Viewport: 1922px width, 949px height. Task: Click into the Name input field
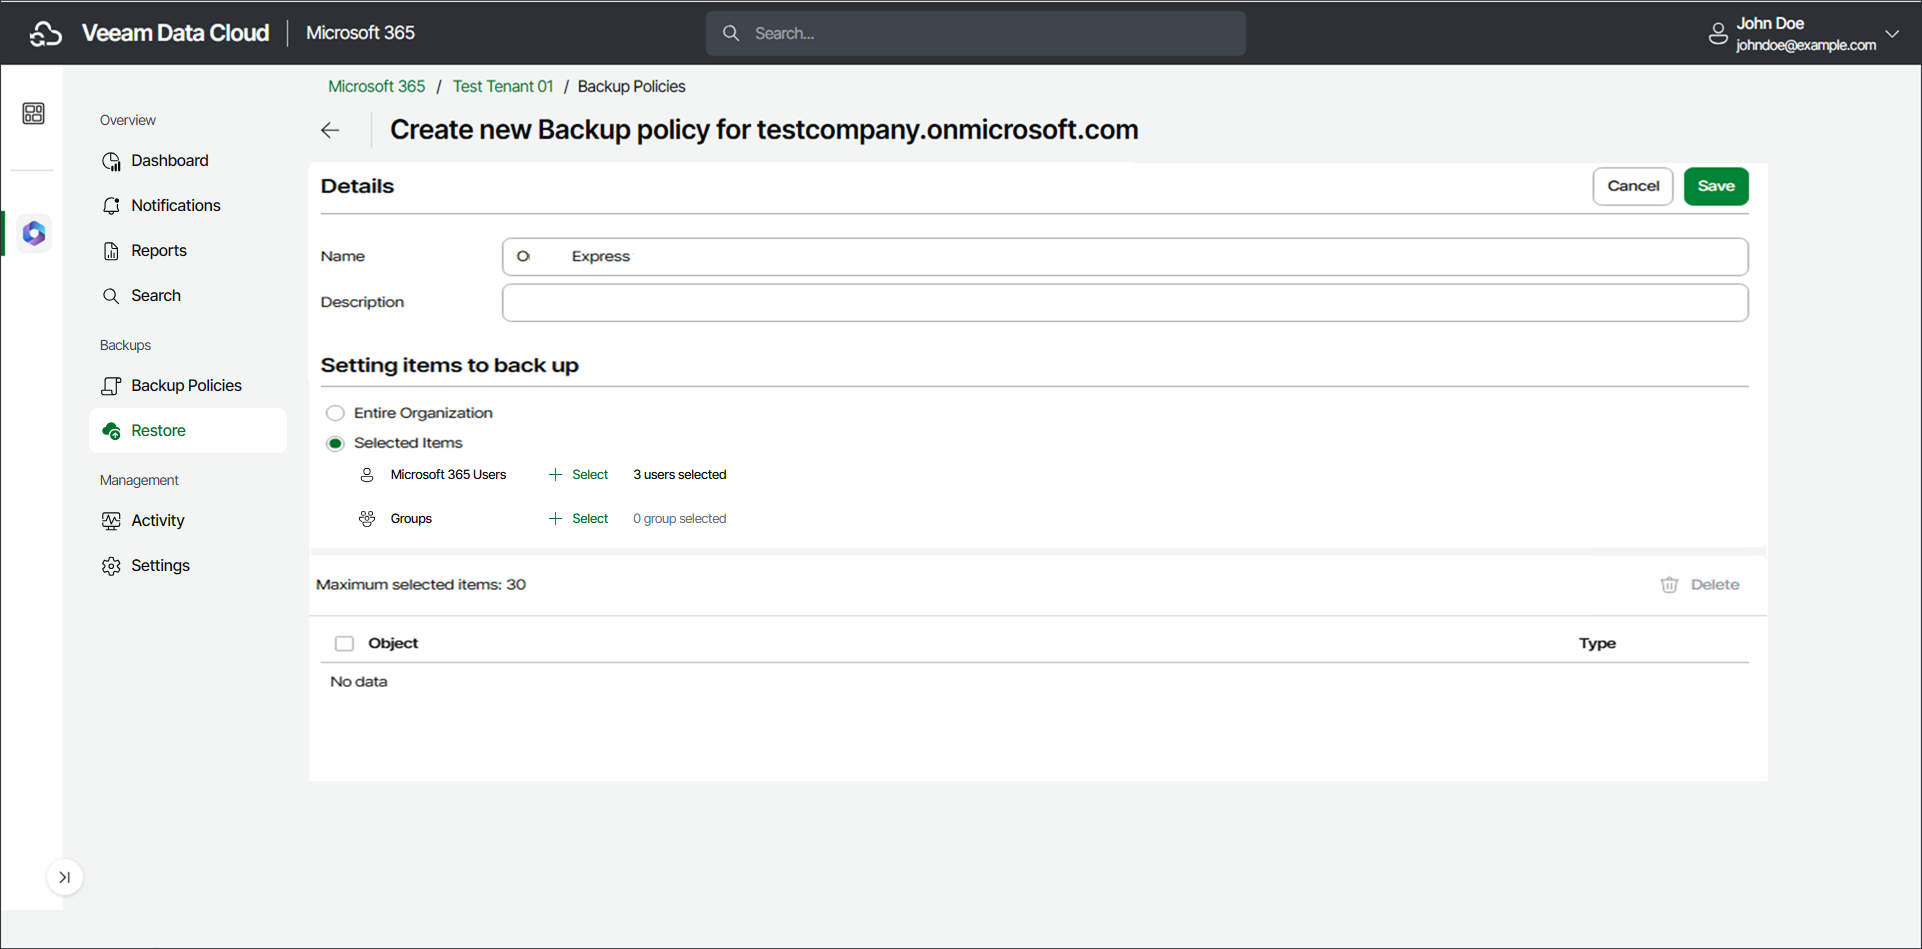tap(1125, 257)
